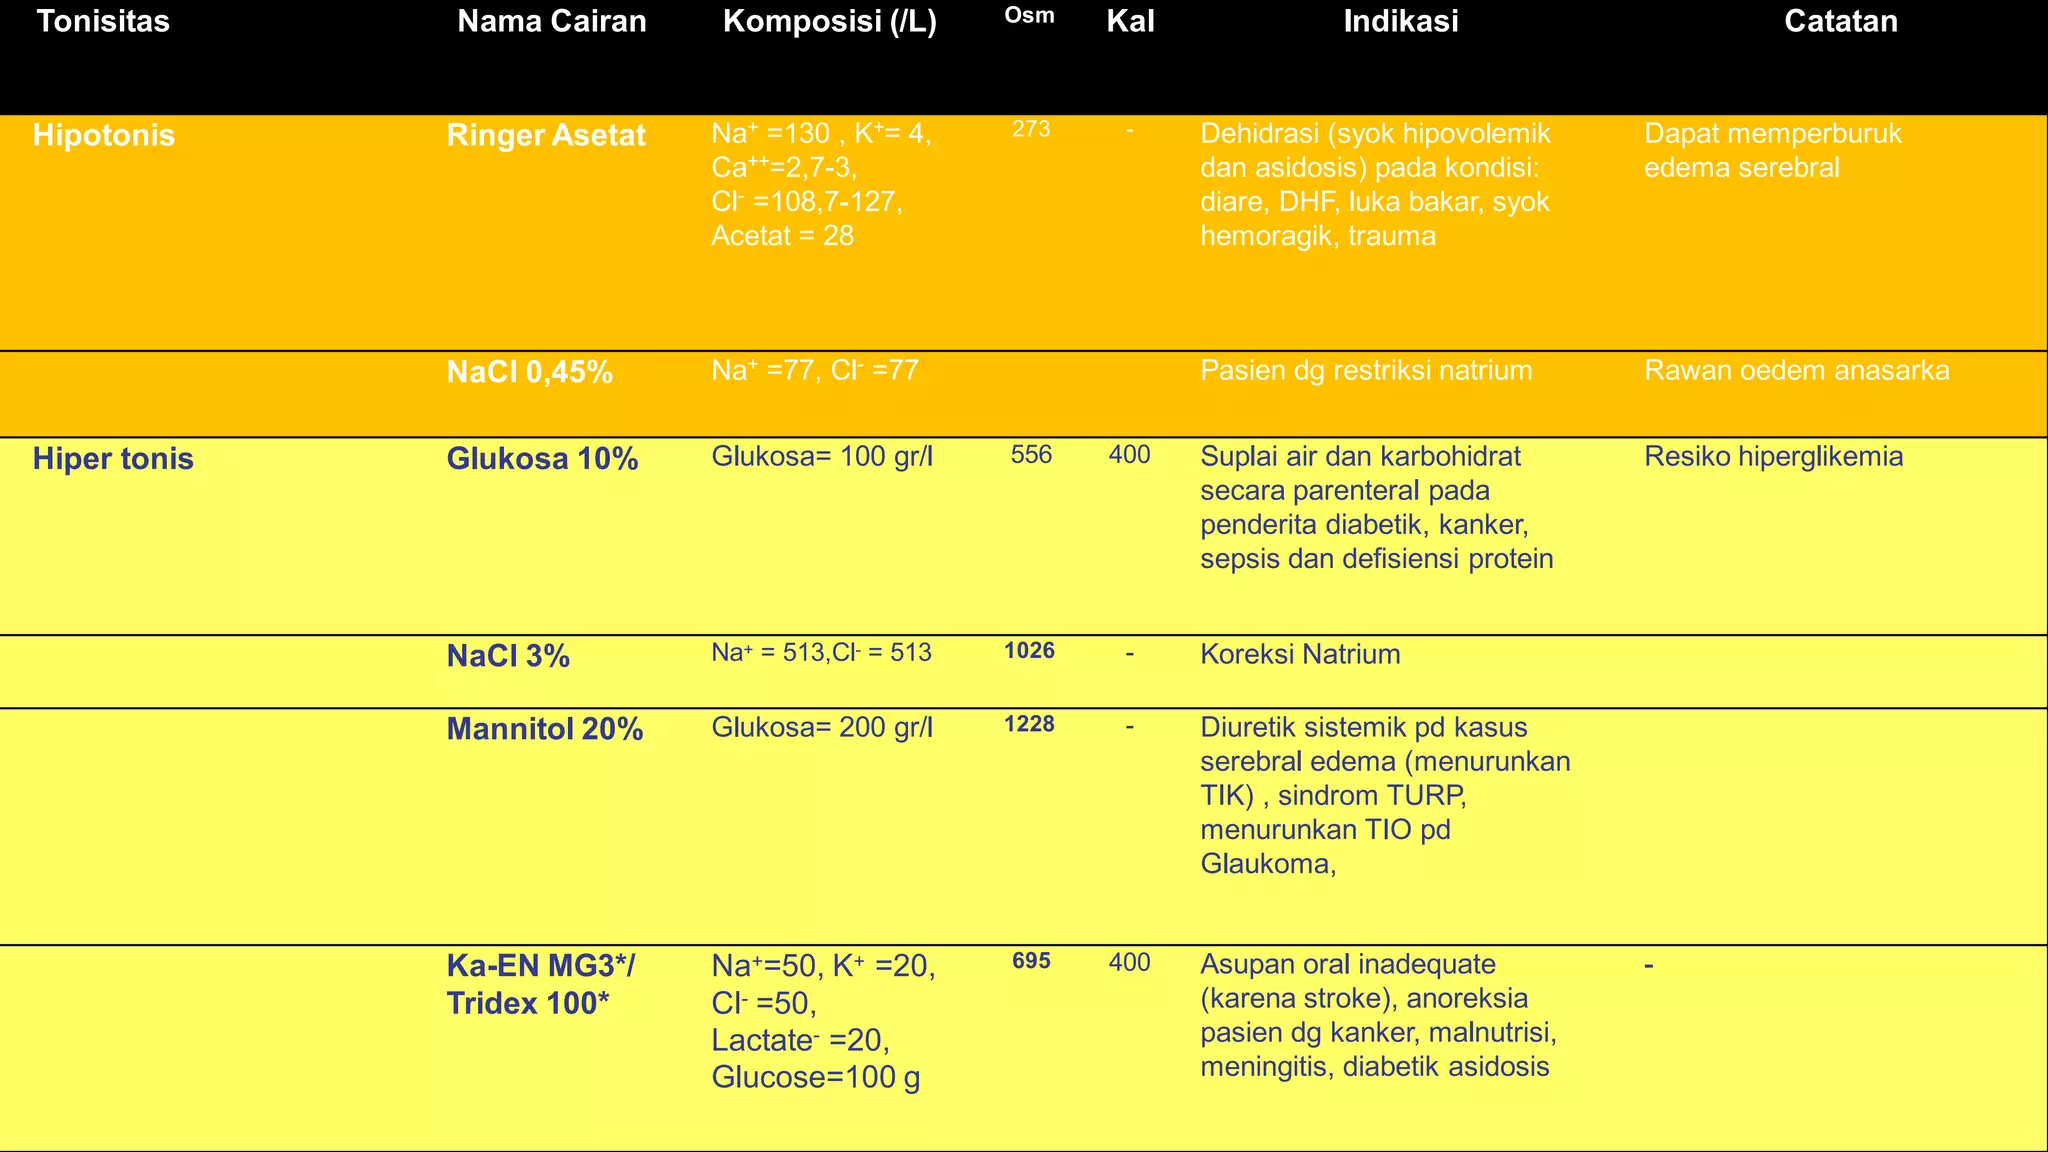Click the NaCl 3% fluid name
The width and height of the screenshot is (2048, 1152).
coord(508,657)
